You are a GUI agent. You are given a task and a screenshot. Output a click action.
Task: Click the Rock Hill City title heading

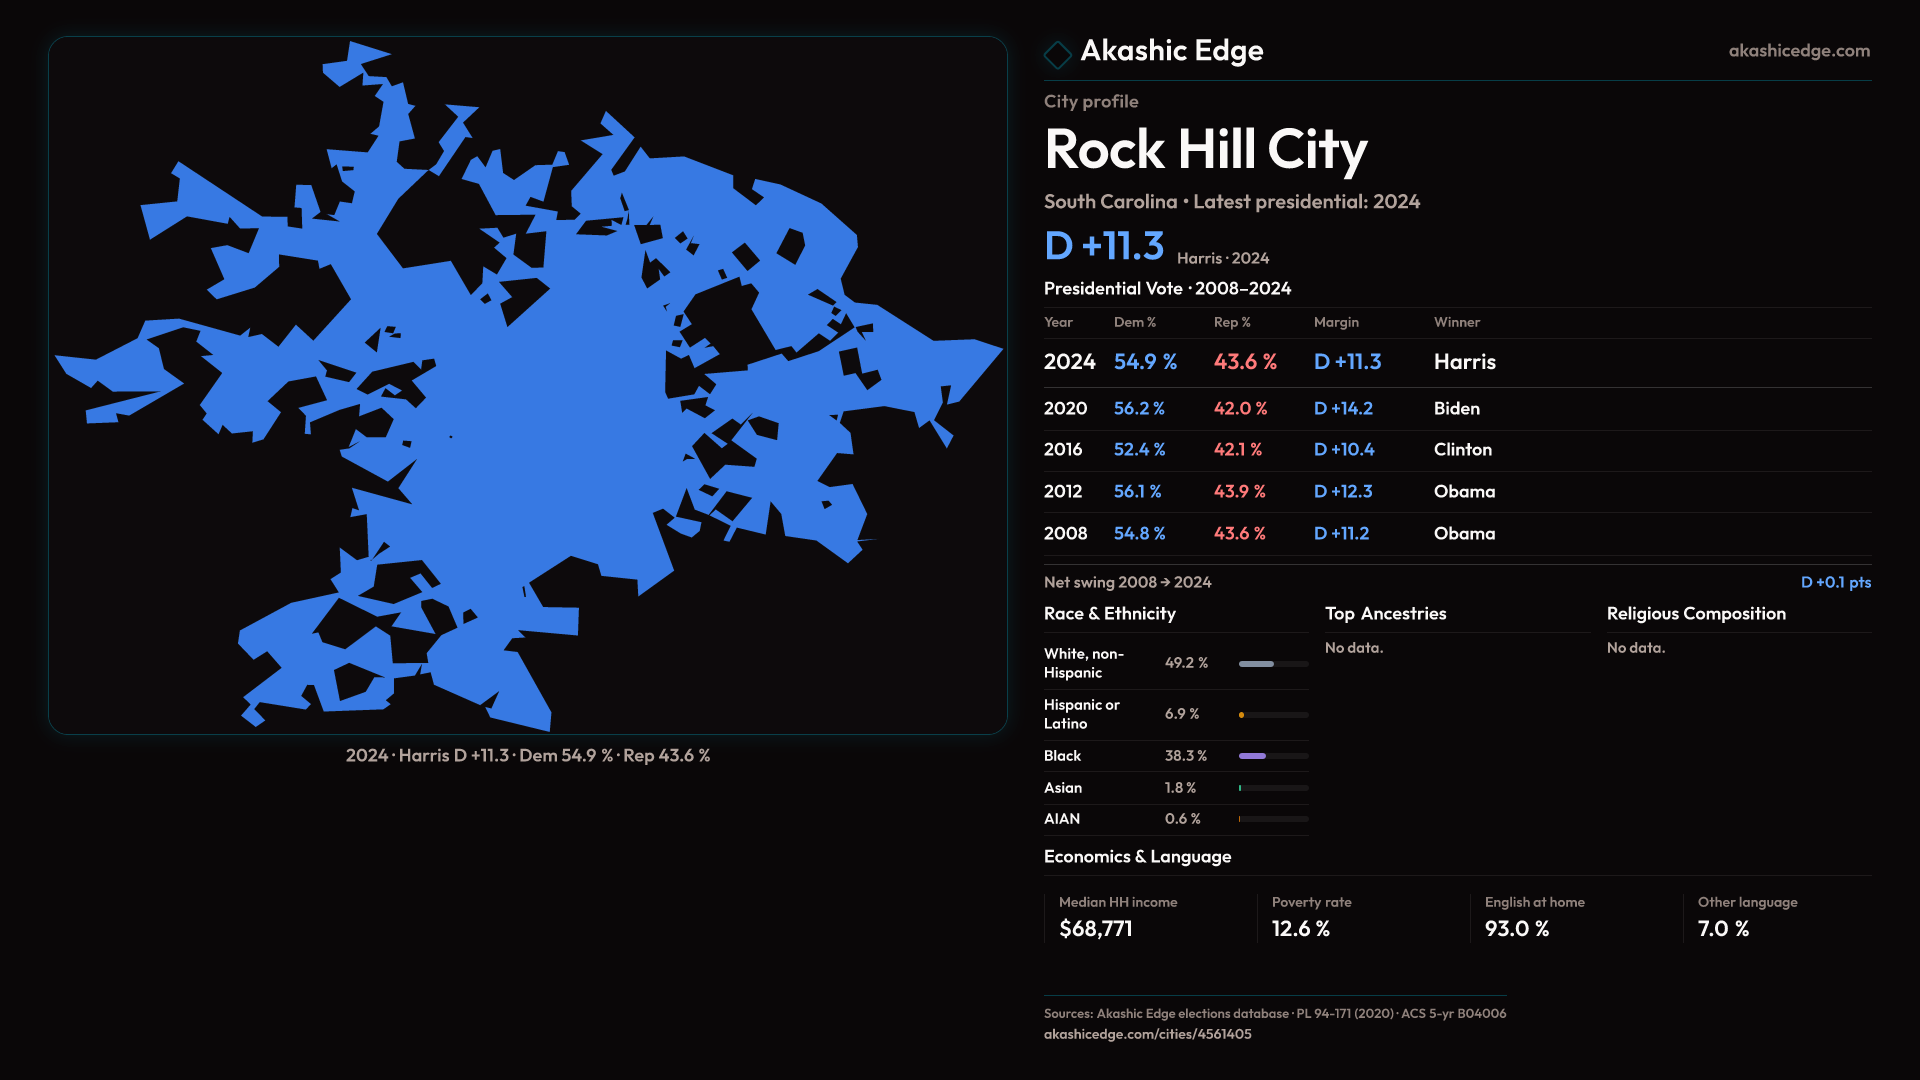(1205, 150)
